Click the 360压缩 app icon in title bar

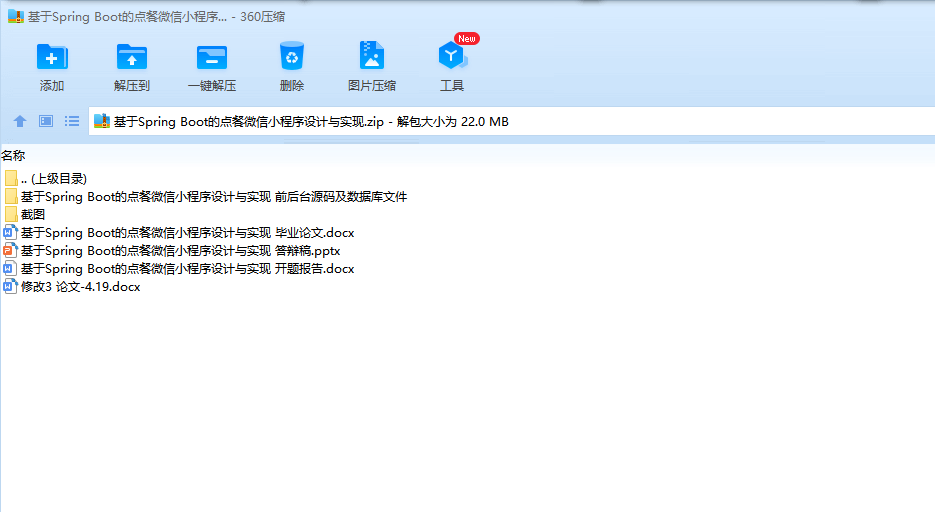tap(16, 17)
